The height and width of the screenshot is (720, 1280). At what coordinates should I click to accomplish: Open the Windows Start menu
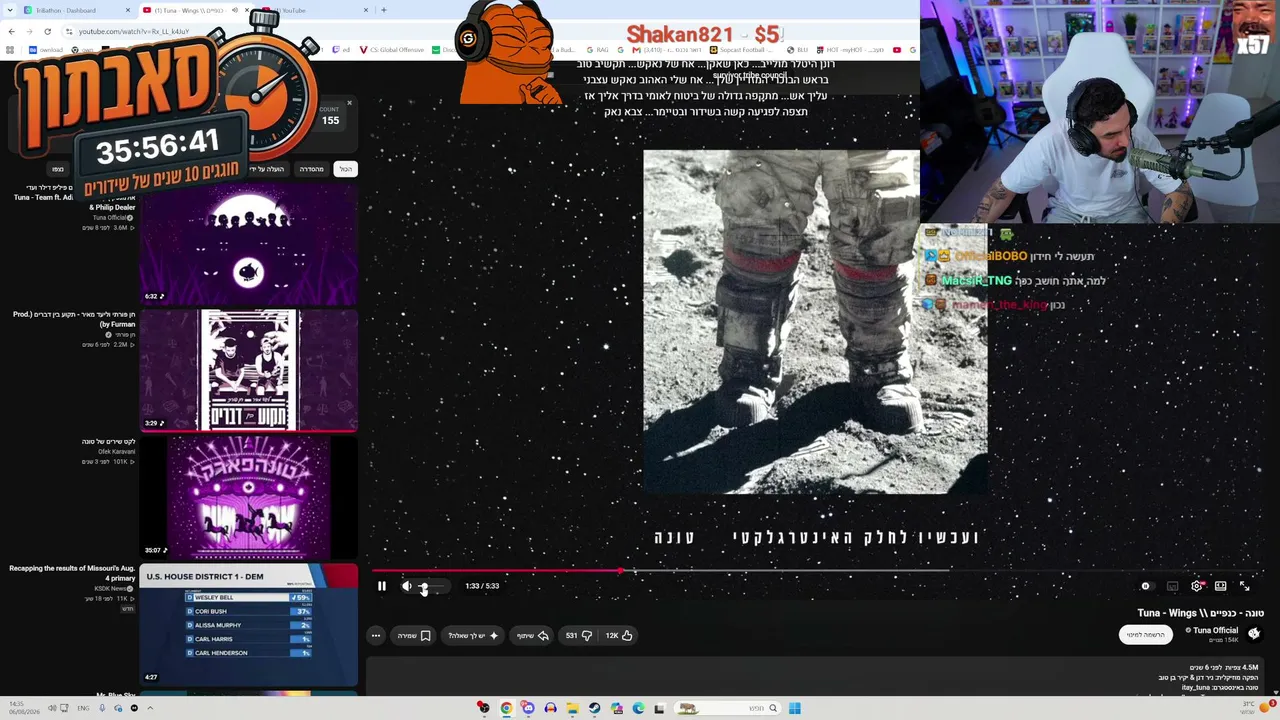click(794, 708)
